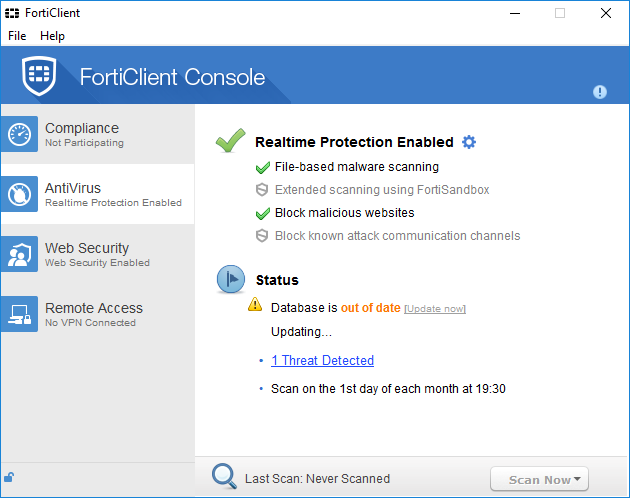Click the Last Scan magnifier icon
Screen dimensions: 630x498
(224, 476)
